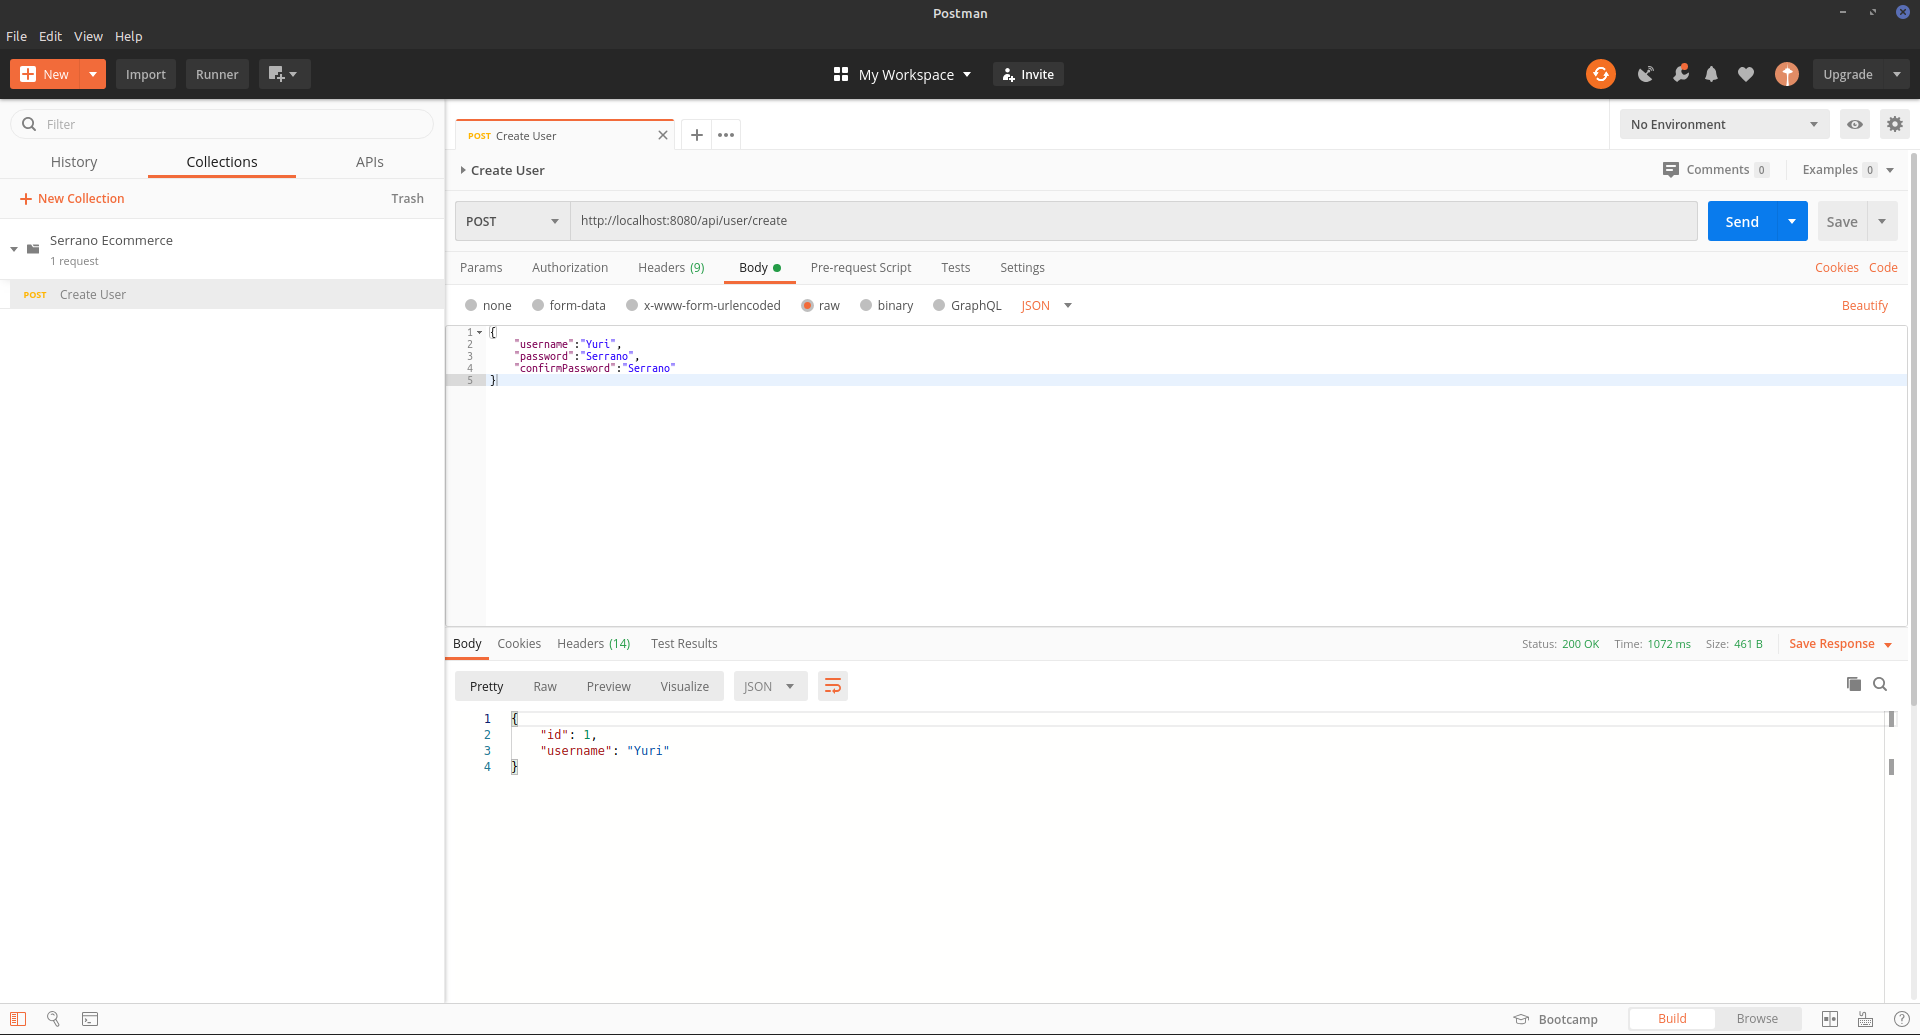Switch to the History tab
1920x1035 pixels.
(74, 162)
